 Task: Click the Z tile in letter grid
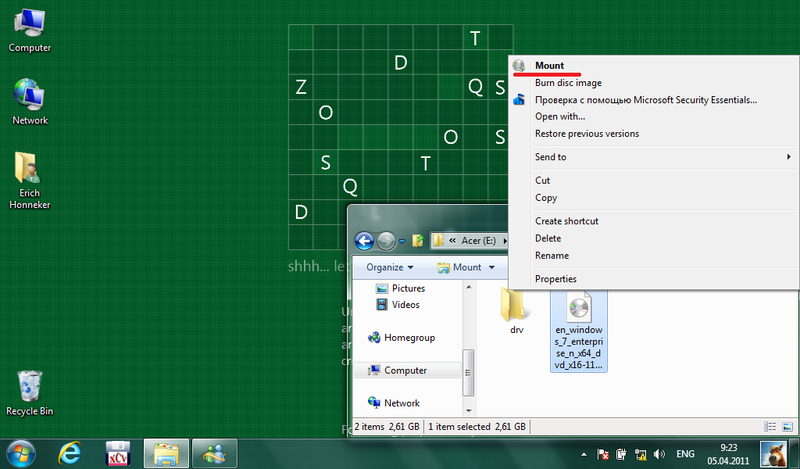point(301,87)
